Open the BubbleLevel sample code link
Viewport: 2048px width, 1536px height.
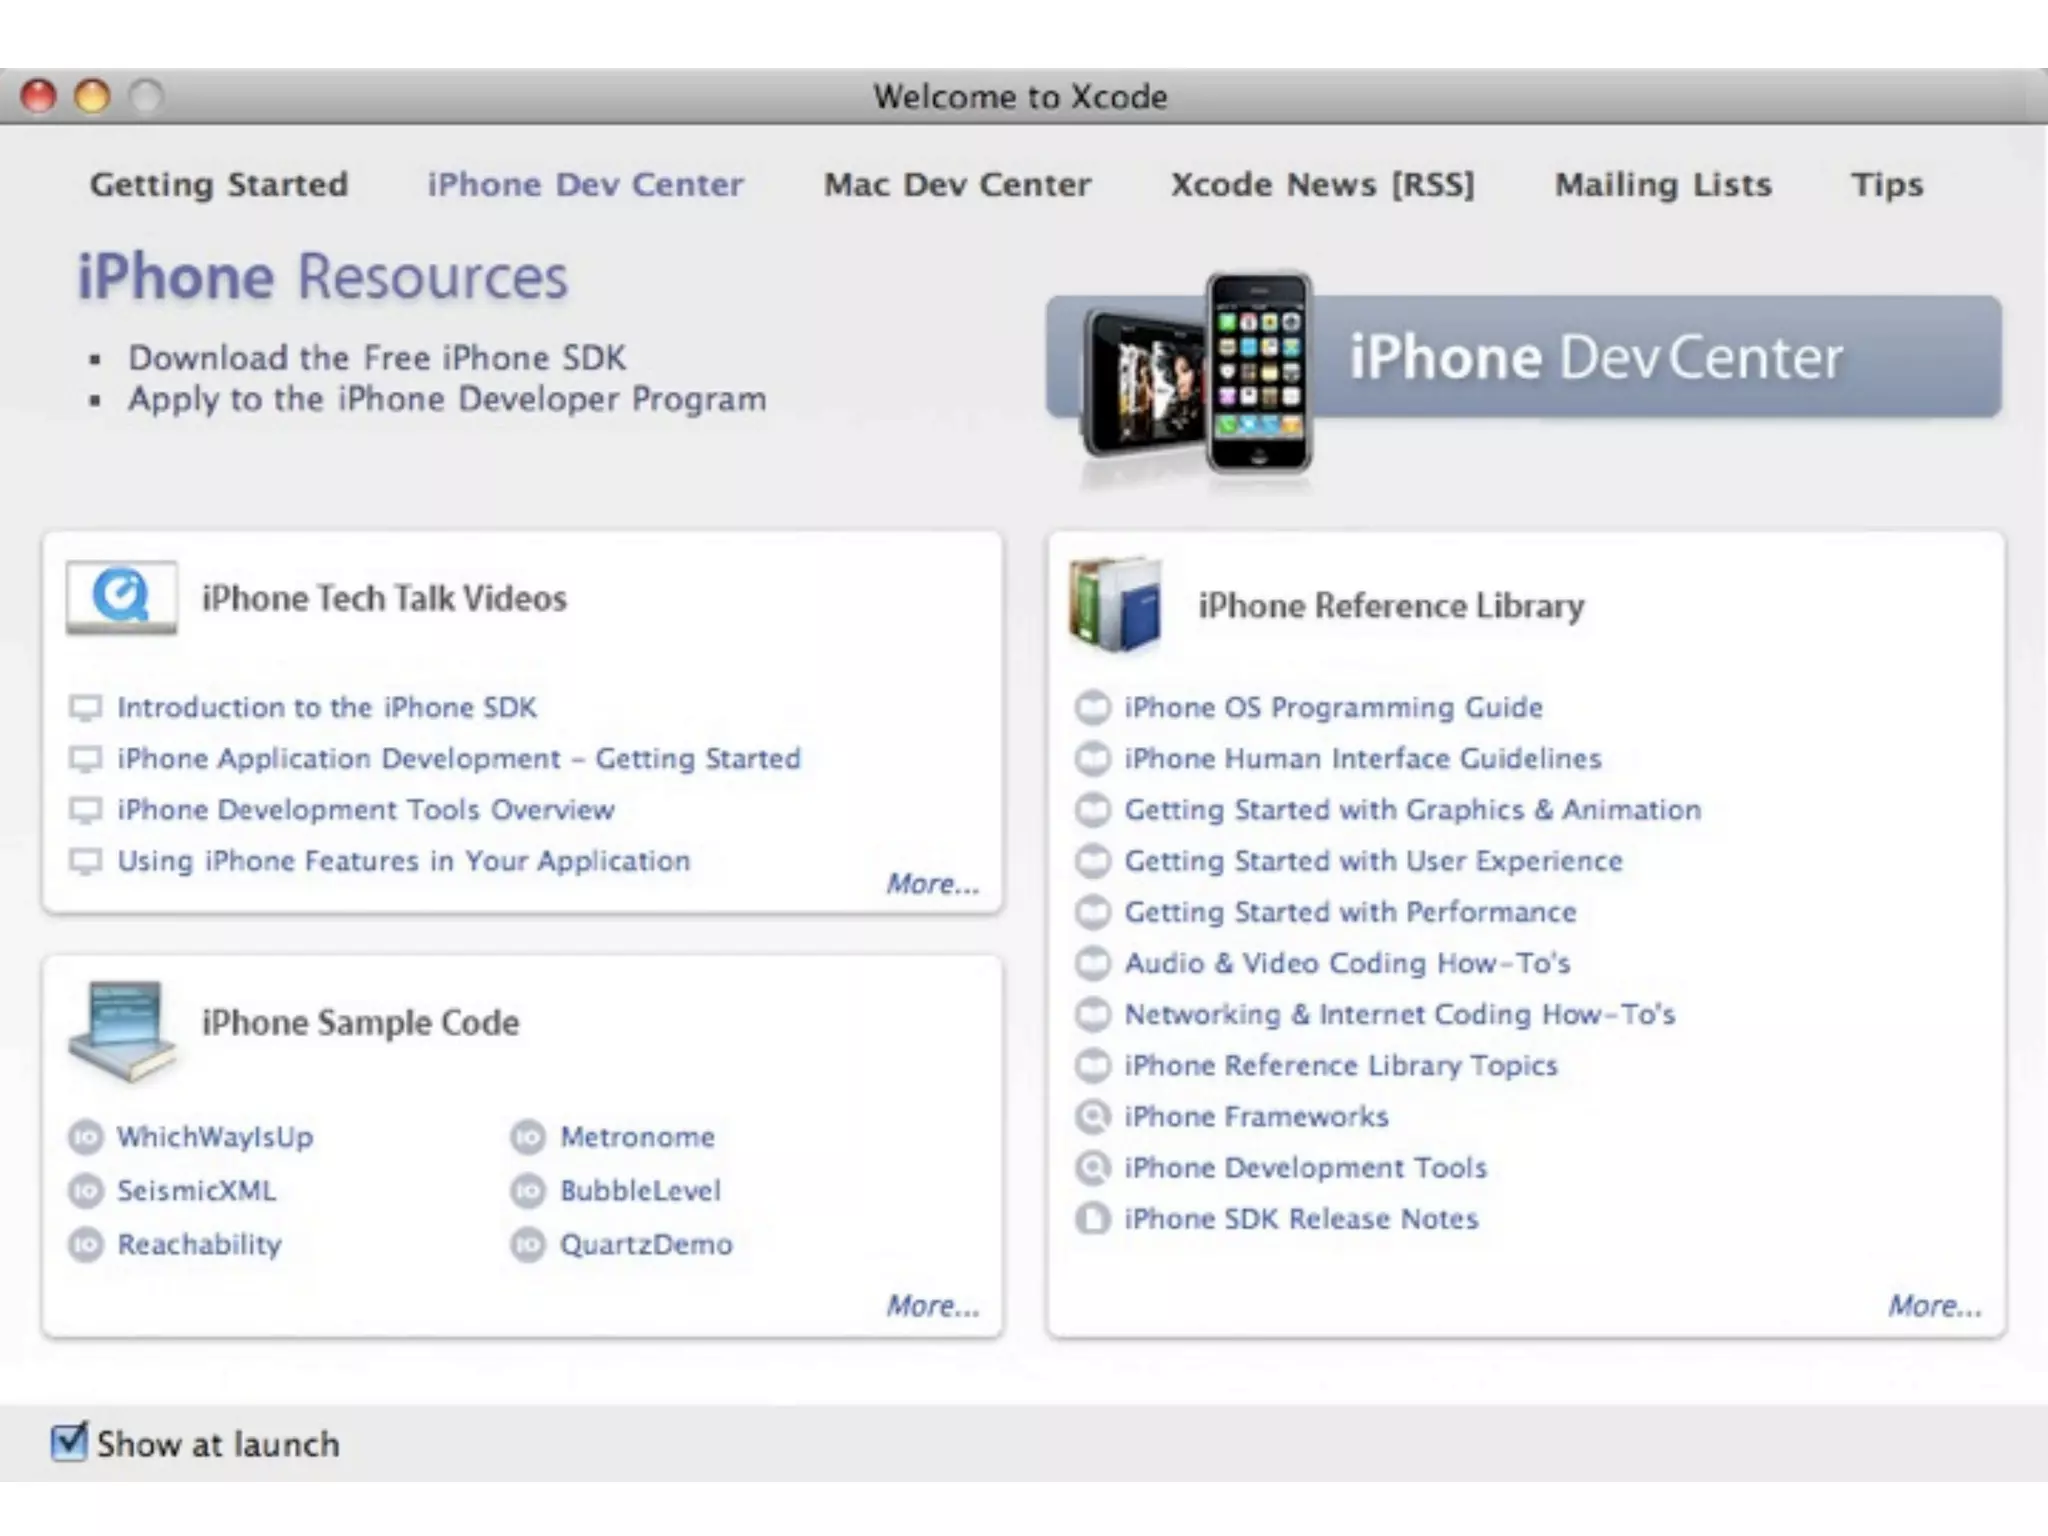coord(640,1191)
